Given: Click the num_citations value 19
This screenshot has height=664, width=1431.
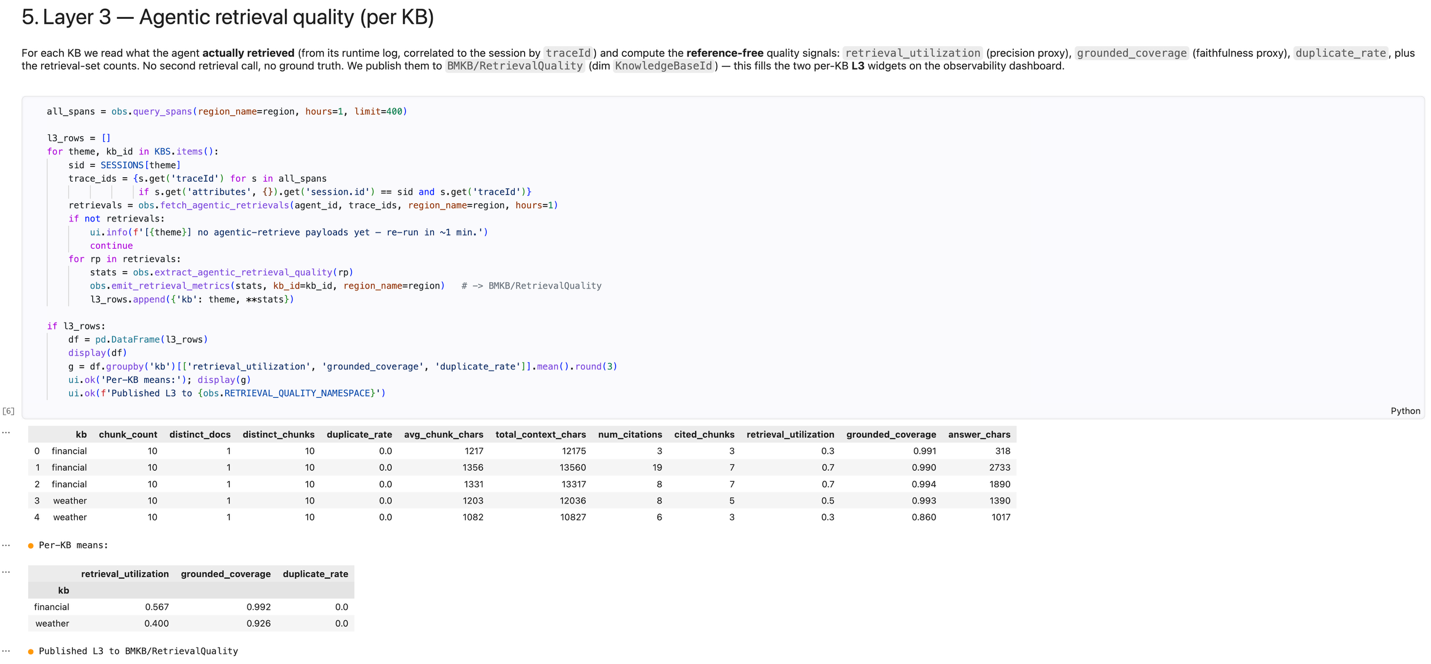Looking at the screenshot, I should coord(657,467).
